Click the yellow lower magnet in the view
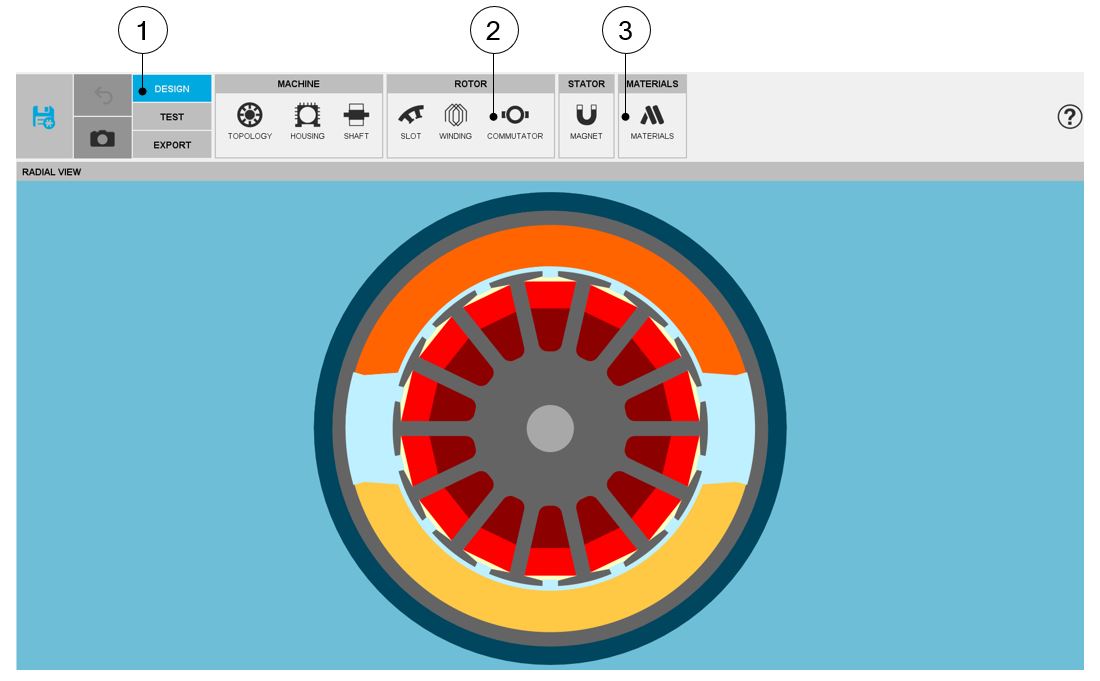Screen dimensions: 1100x681 tap(550, 610)
